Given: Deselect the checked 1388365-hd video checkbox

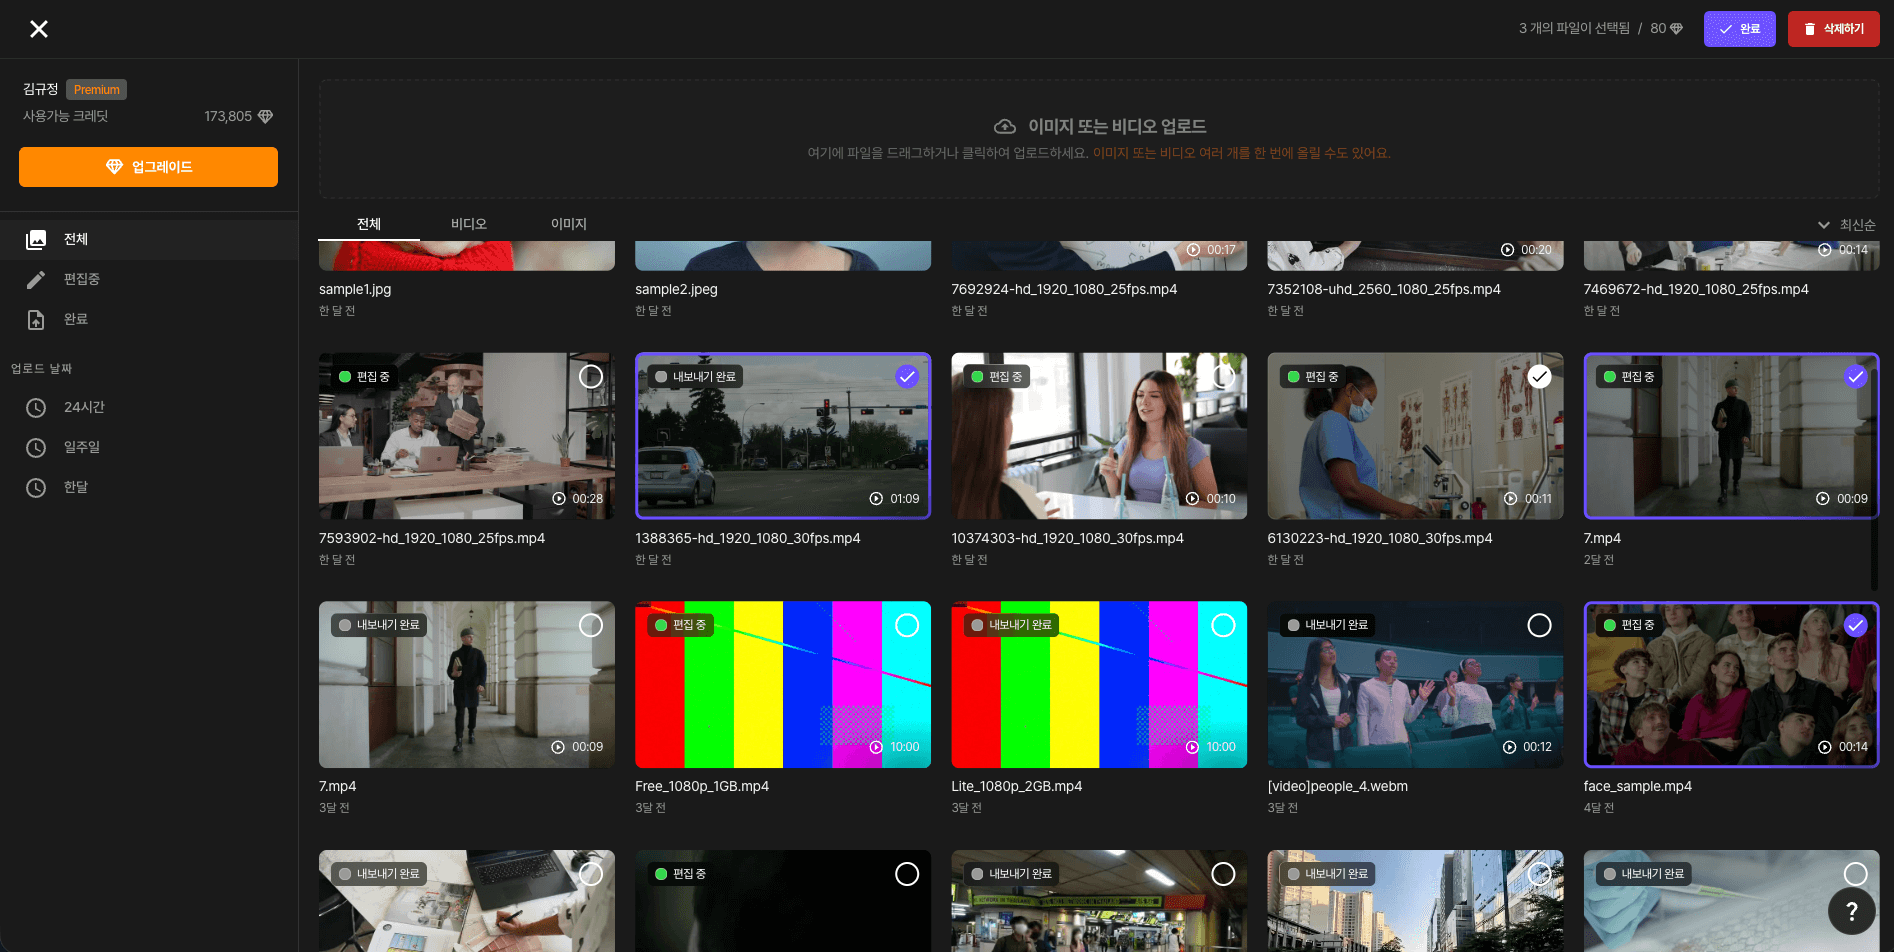Looking at the screenshot, I should tap(906, 377).
